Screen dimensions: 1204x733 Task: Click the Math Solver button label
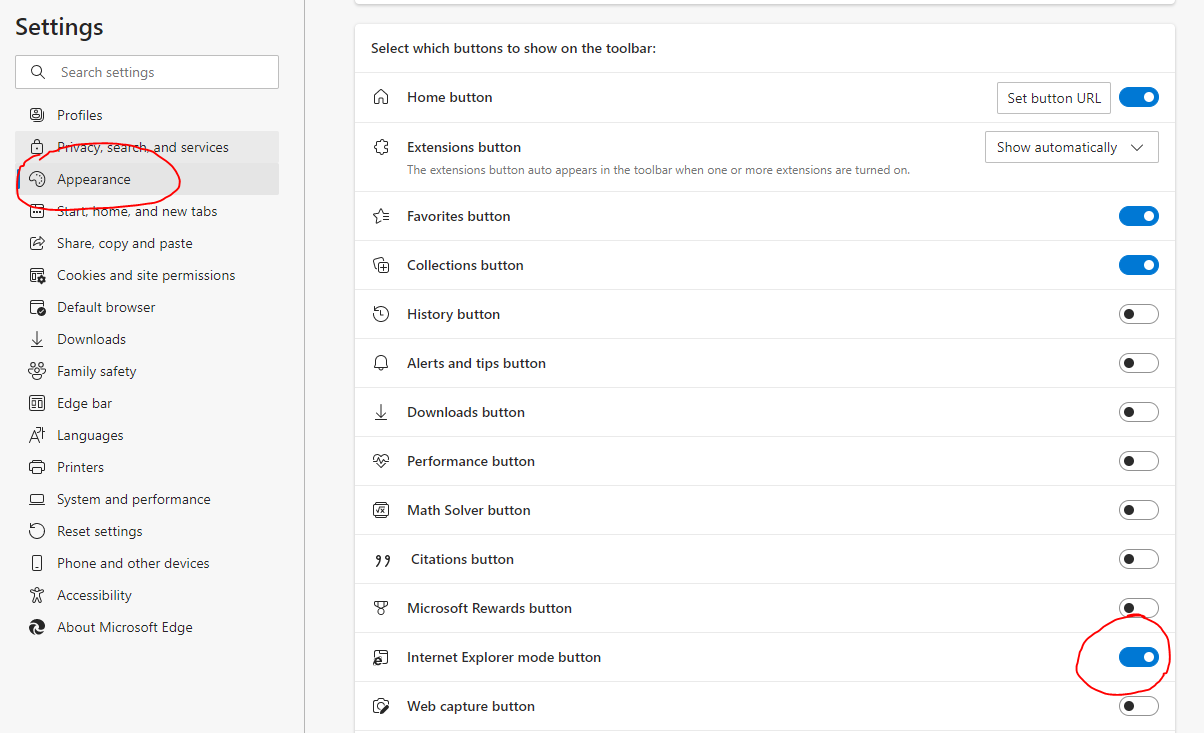click(x=469, y=510)
